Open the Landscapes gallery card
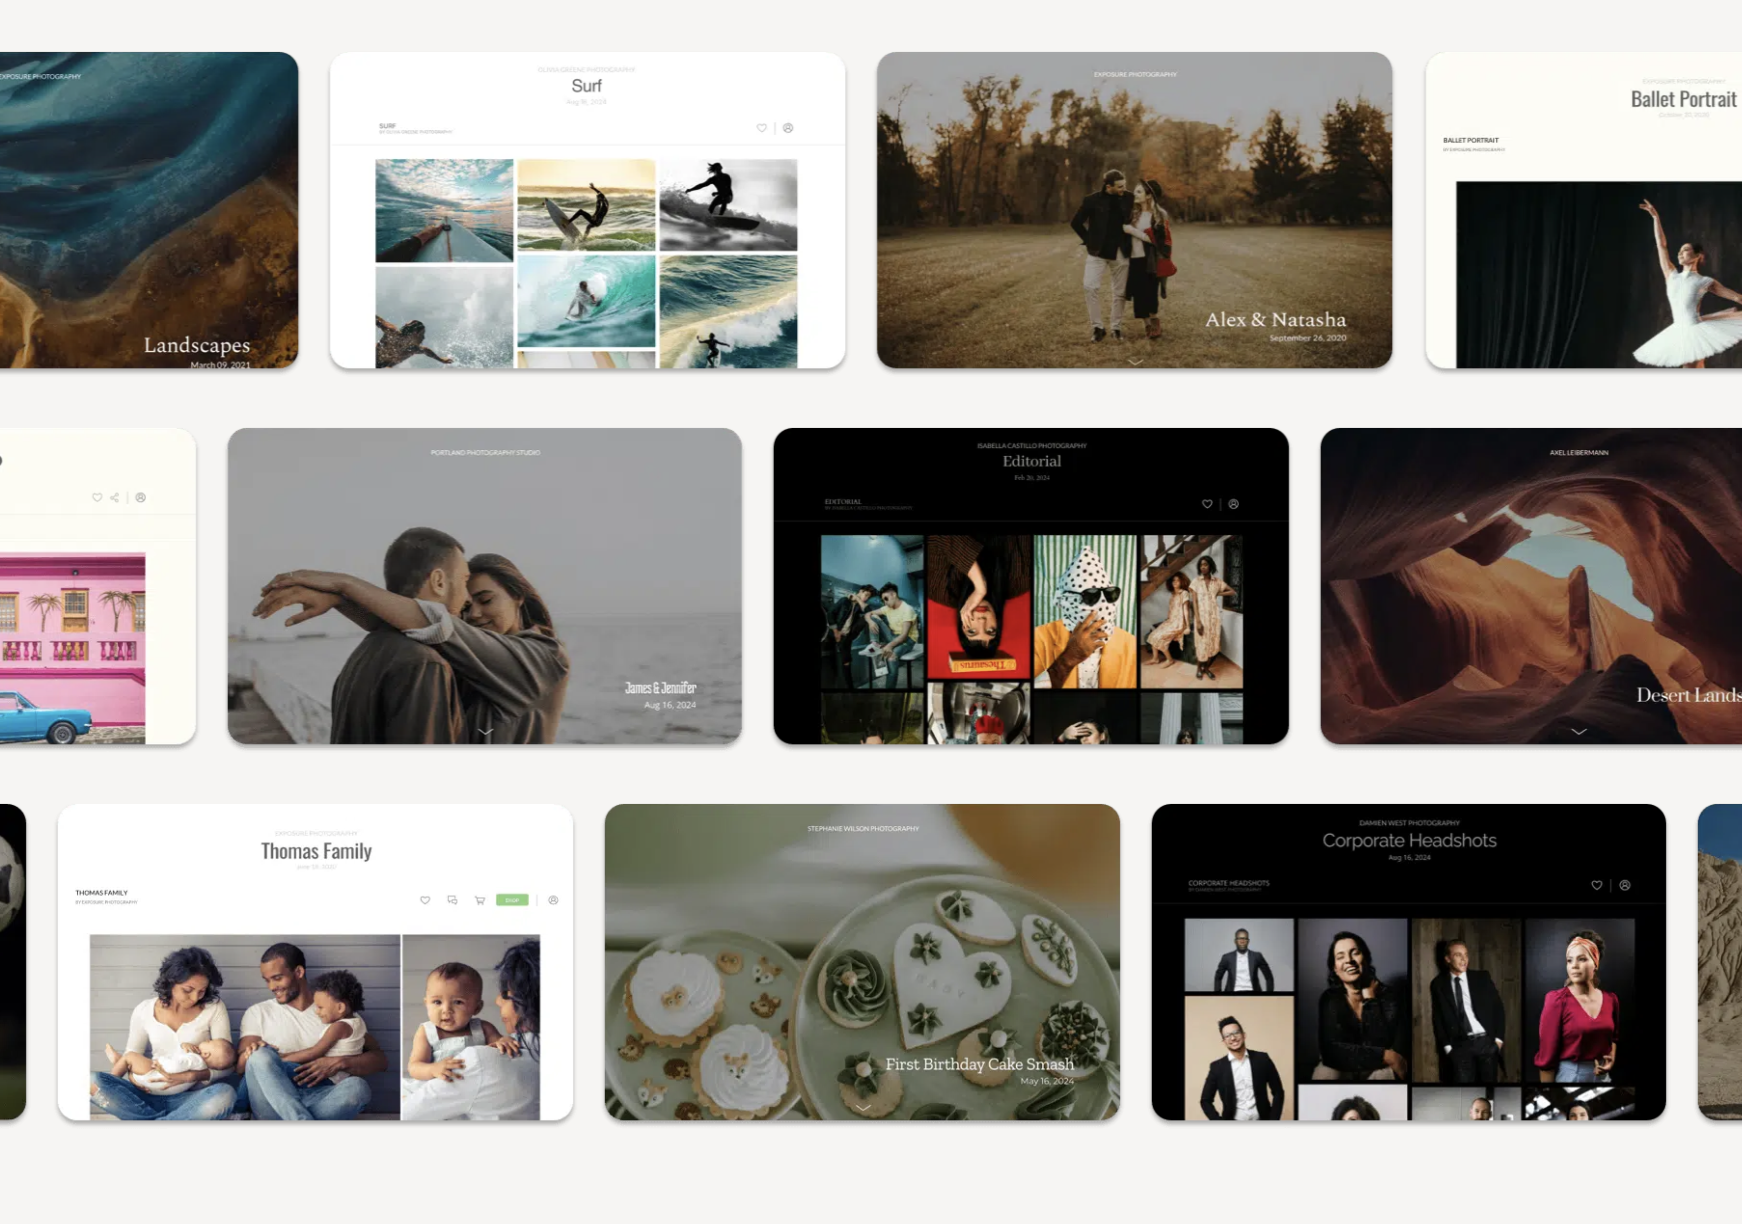Image resolution: width=1742 pixels, height=1224 pixels. (149, 210)
